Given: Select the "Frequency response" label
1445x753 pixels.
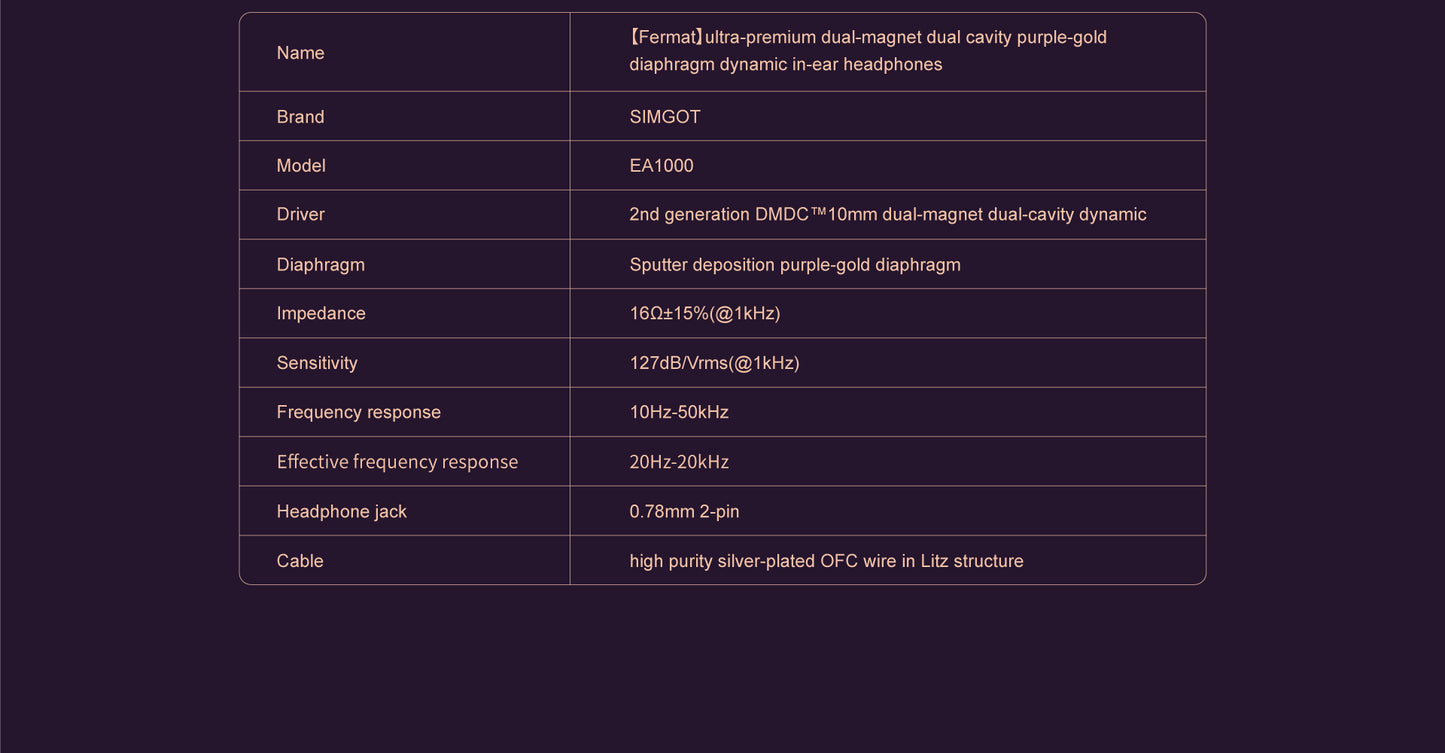Looking at the screenshot, I should coord(358,412).
